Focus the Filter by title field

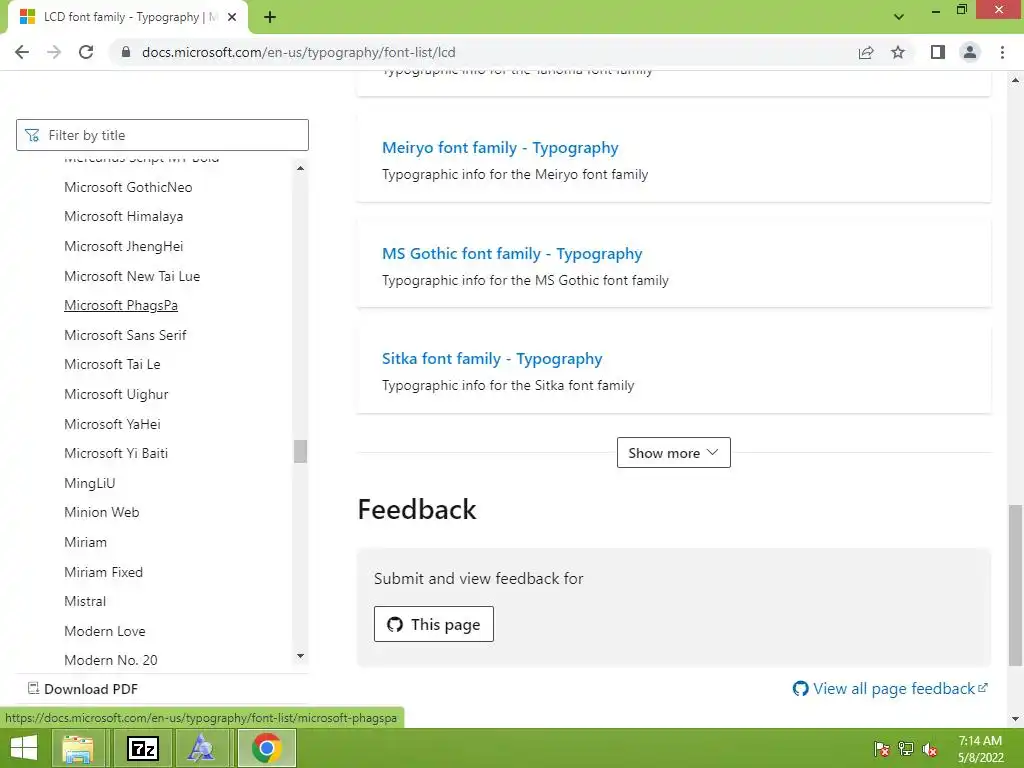point(162,135)
